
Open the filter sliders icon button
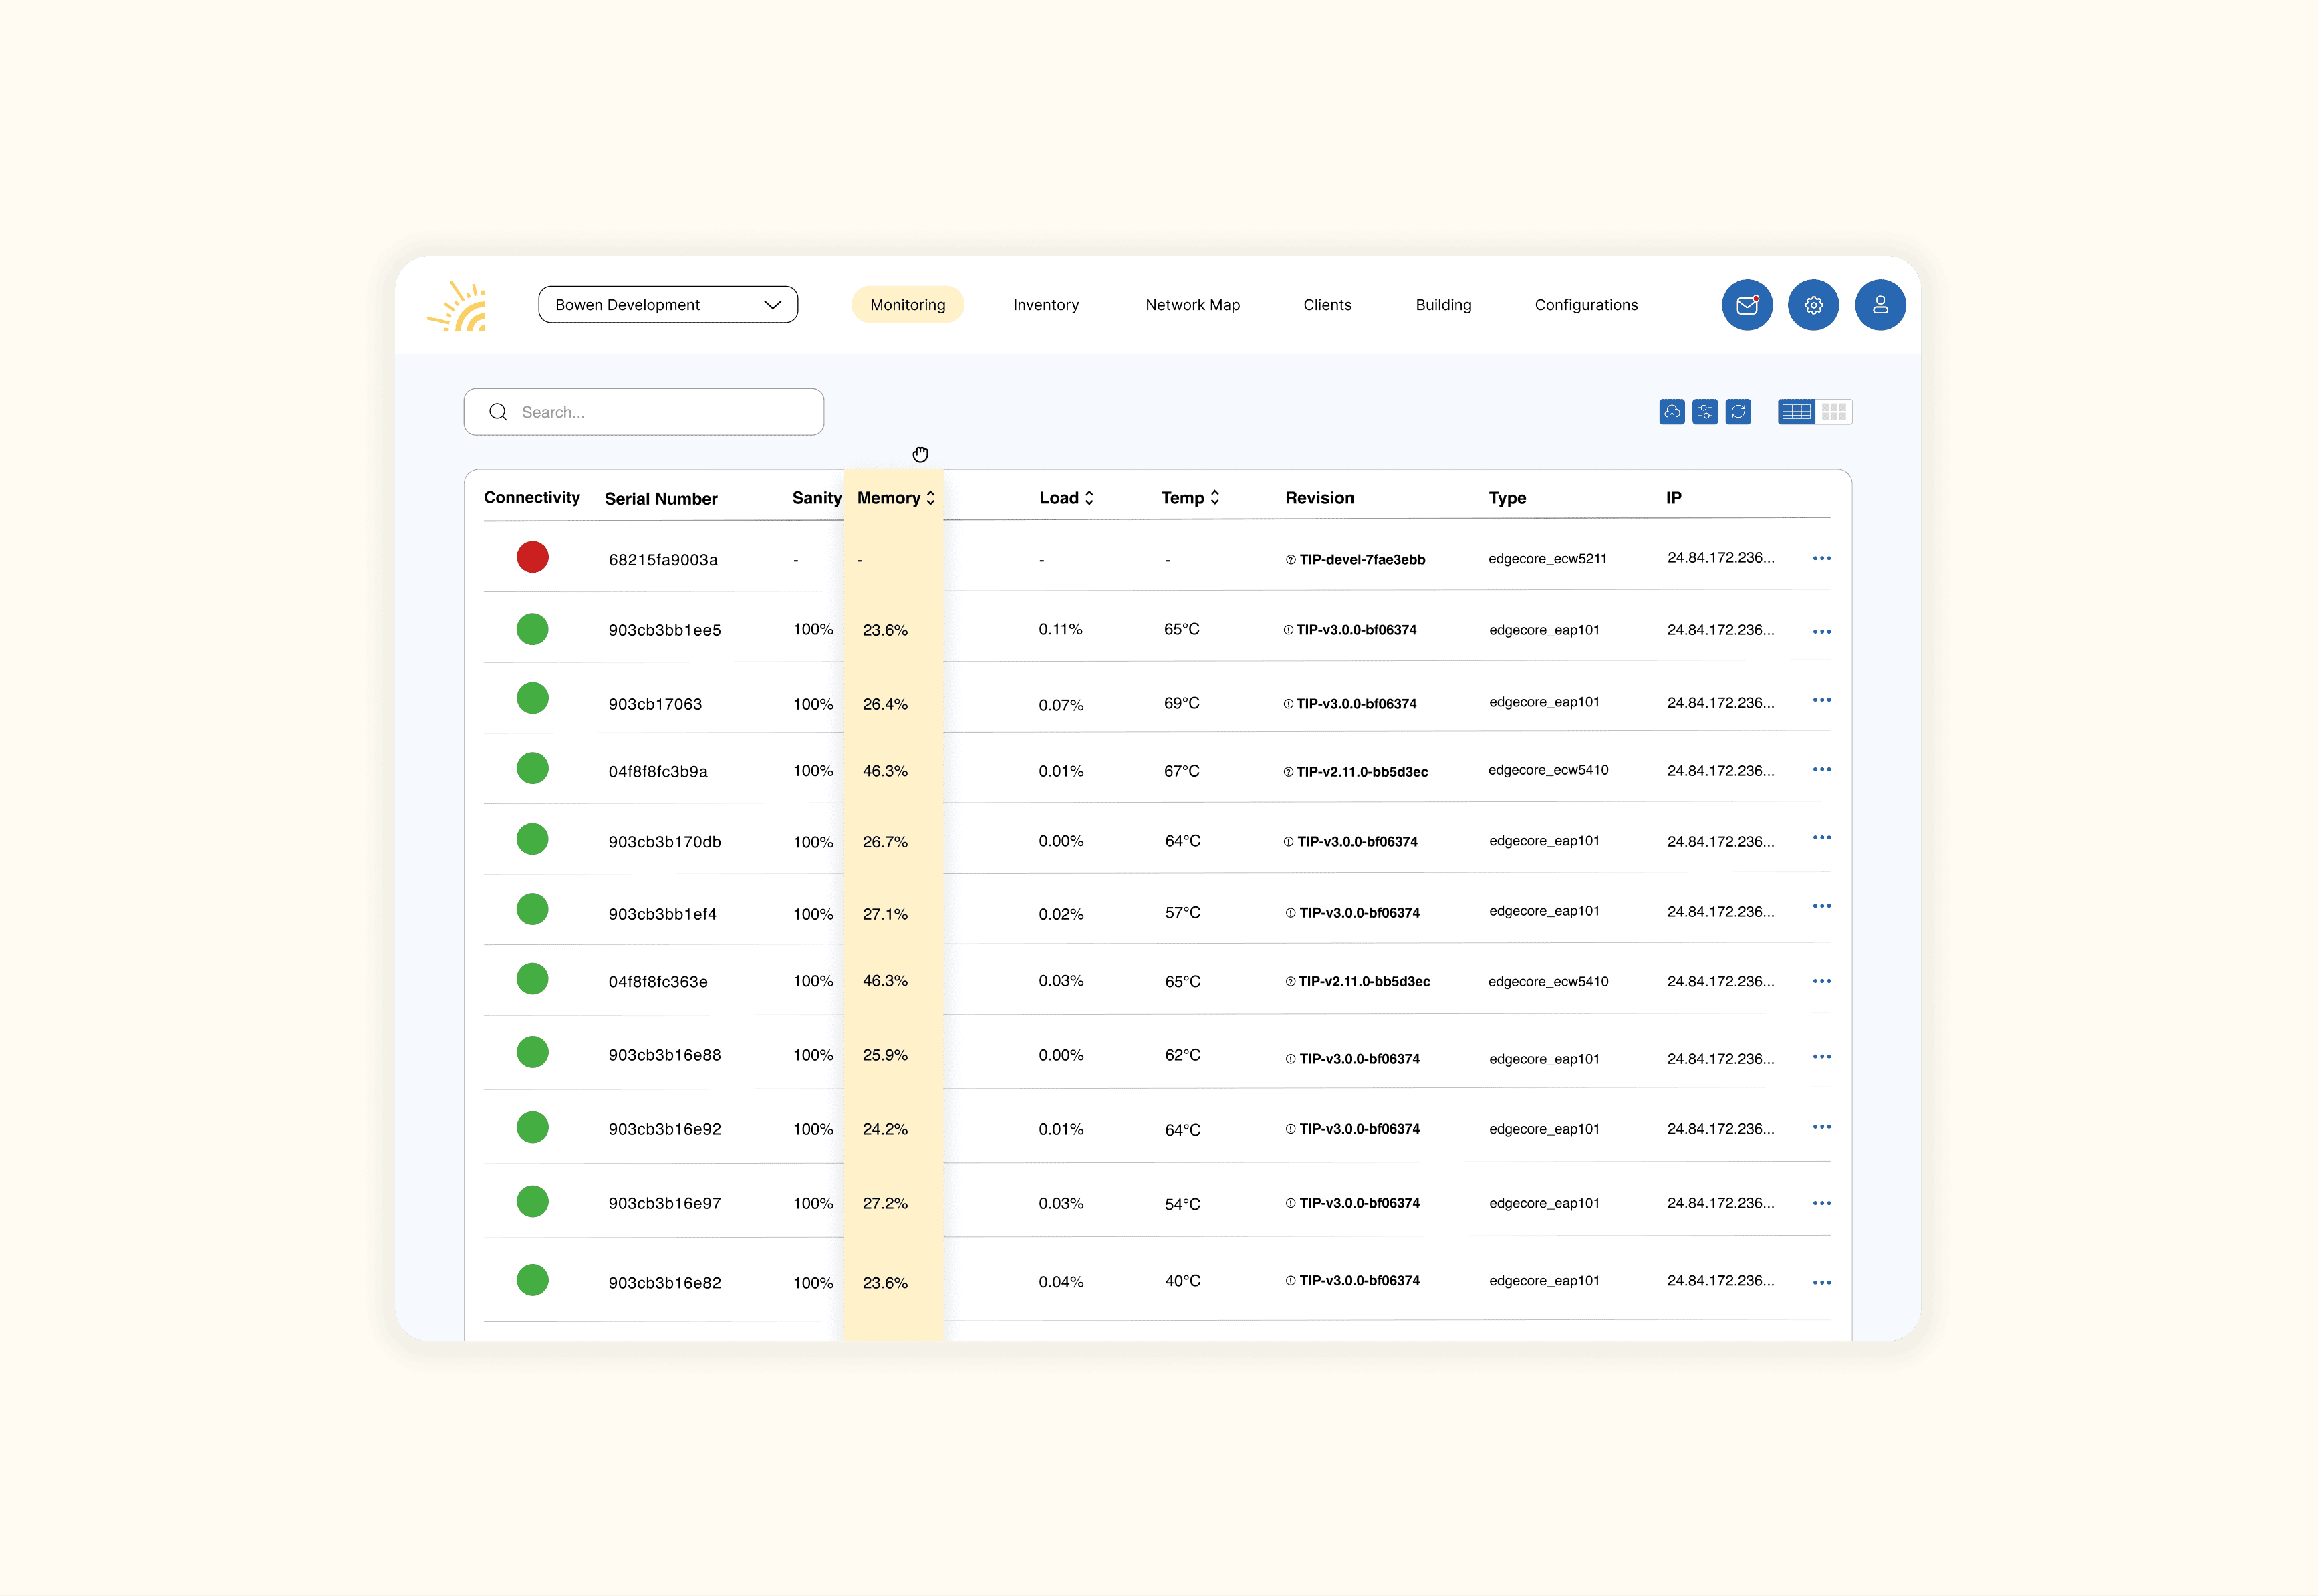(1705, 412)
